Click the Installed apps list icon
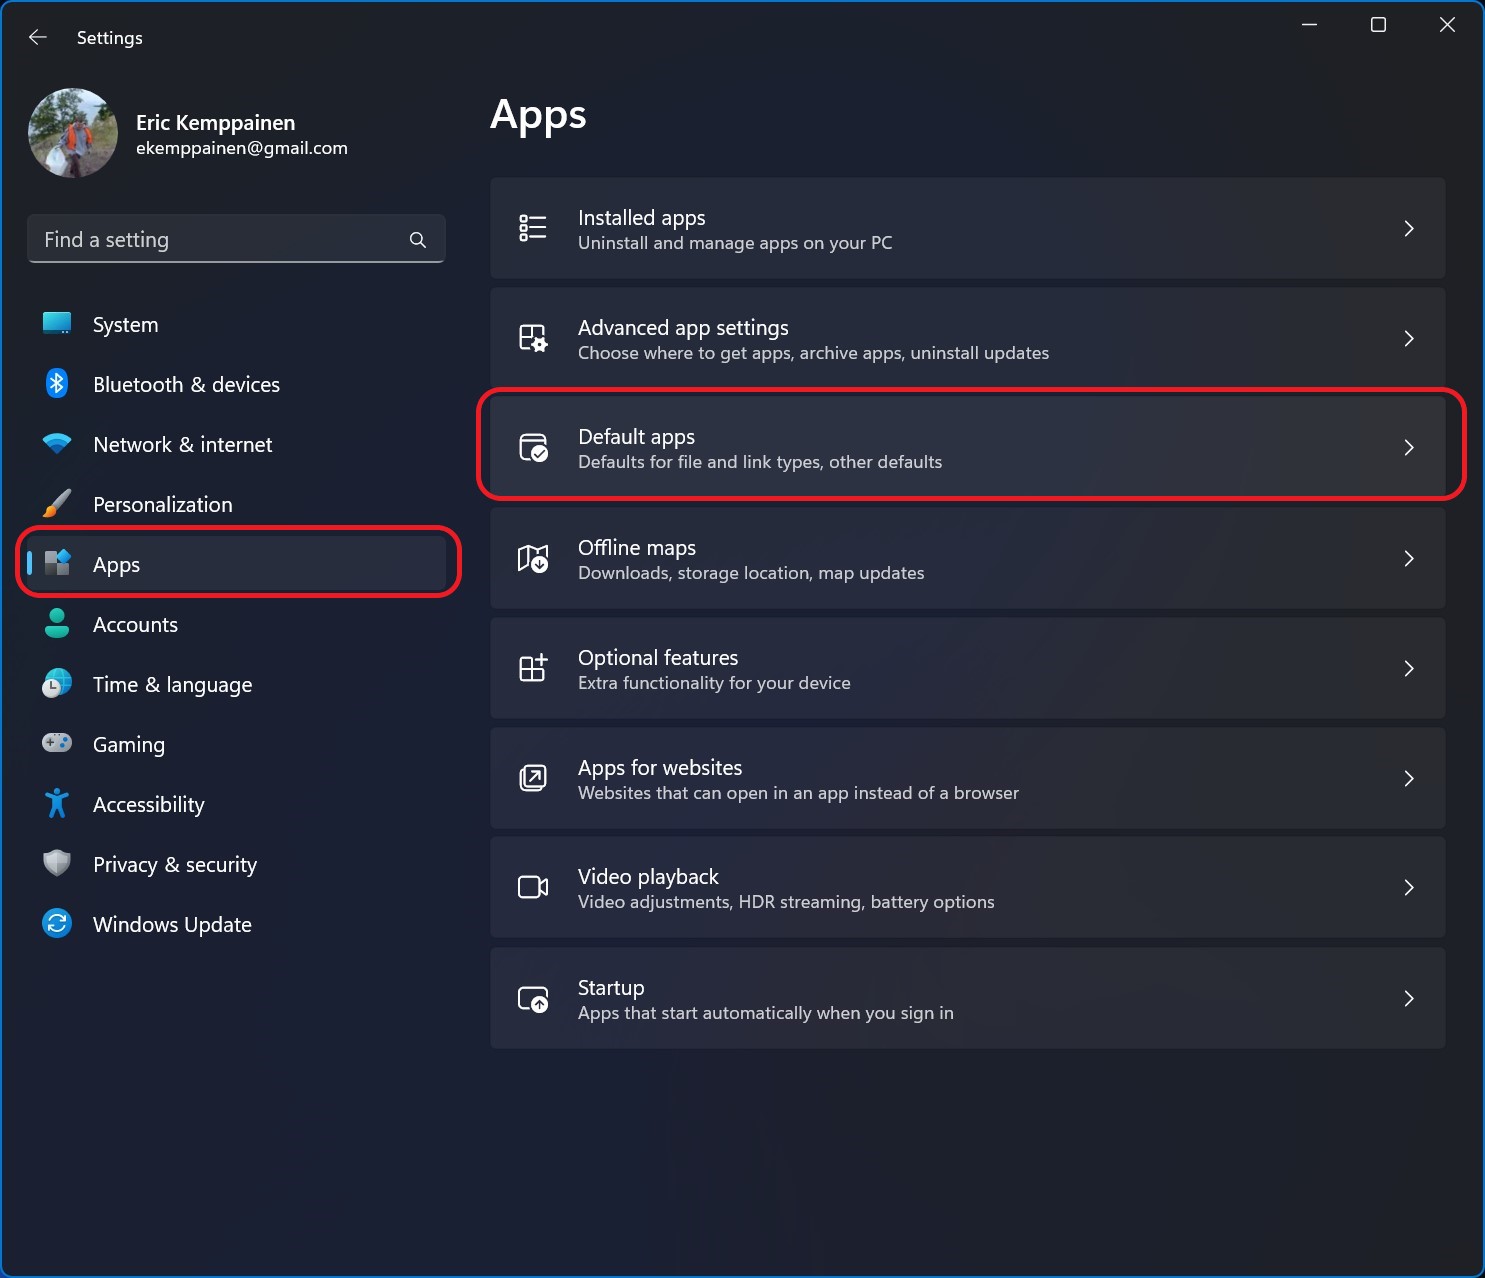1485x1278 pixels. point(533,228)
